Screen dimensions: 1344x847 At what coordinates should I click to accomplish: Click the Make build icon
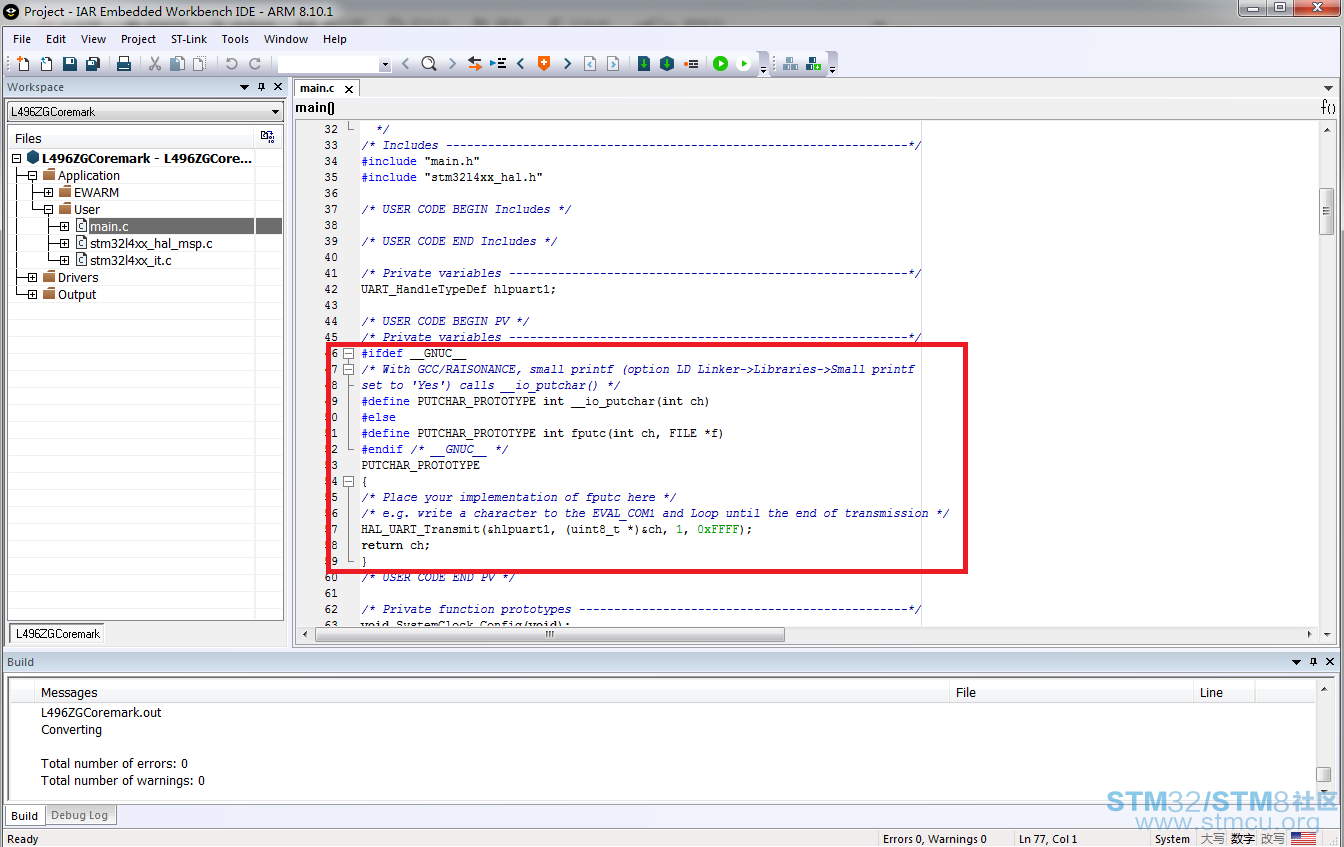[x=667, y=64]
